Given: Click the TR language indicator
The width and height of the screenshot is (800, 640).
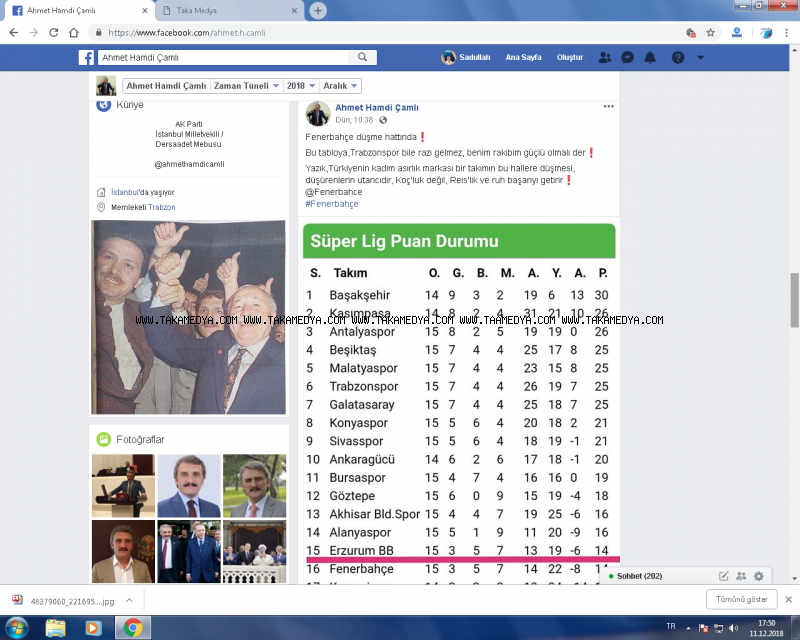Looking at the screenshot, I should [670, 626].
